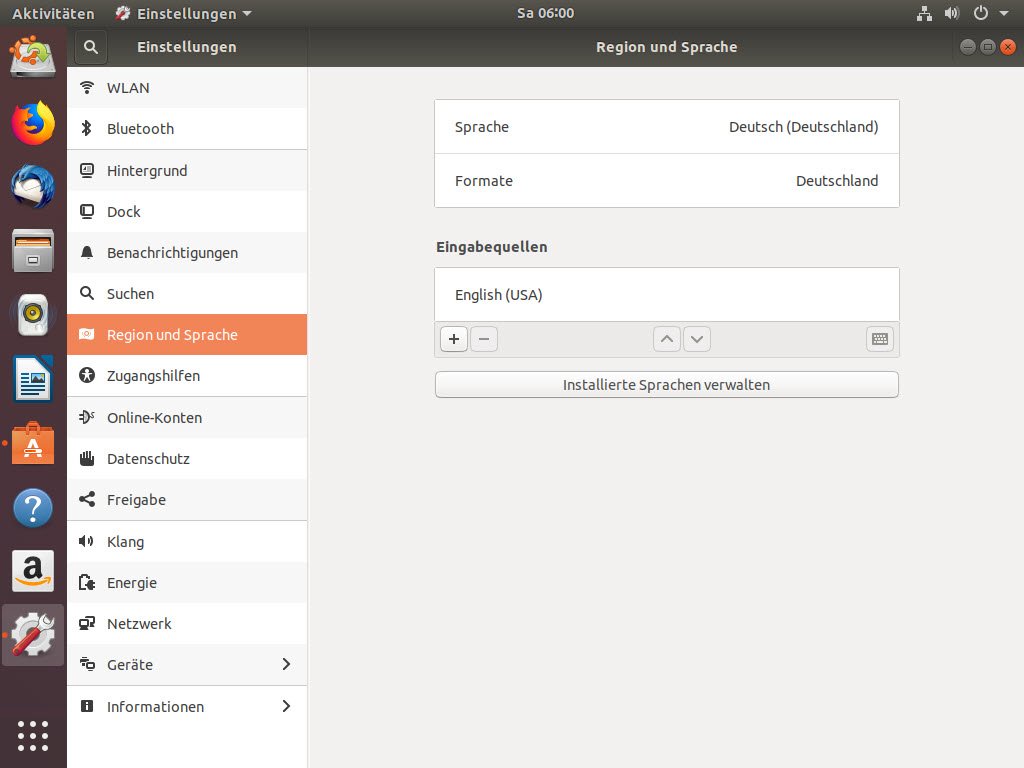Viewport: 1024px width, 768px height.
Task: Add a new input source with plus button
Action: [x=454, y=339]
